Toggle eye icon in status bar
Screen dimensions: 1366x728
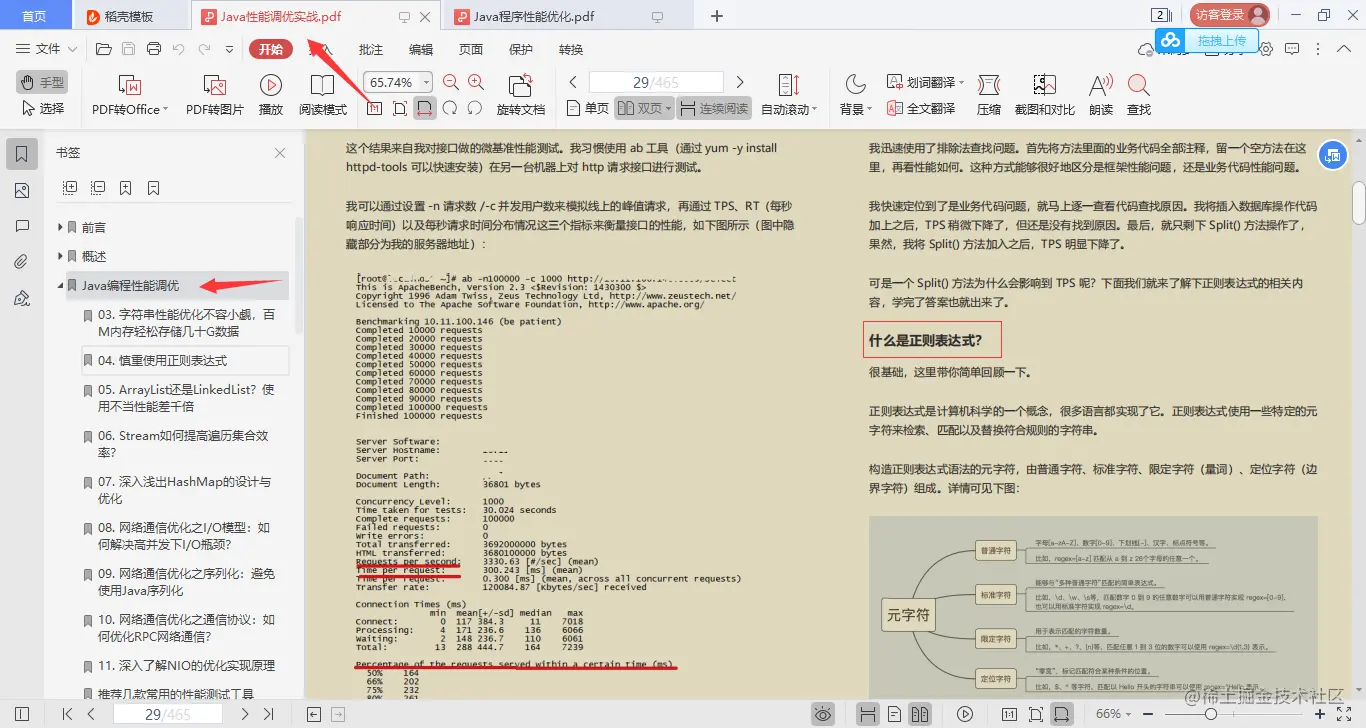click(x=823, y=713)
